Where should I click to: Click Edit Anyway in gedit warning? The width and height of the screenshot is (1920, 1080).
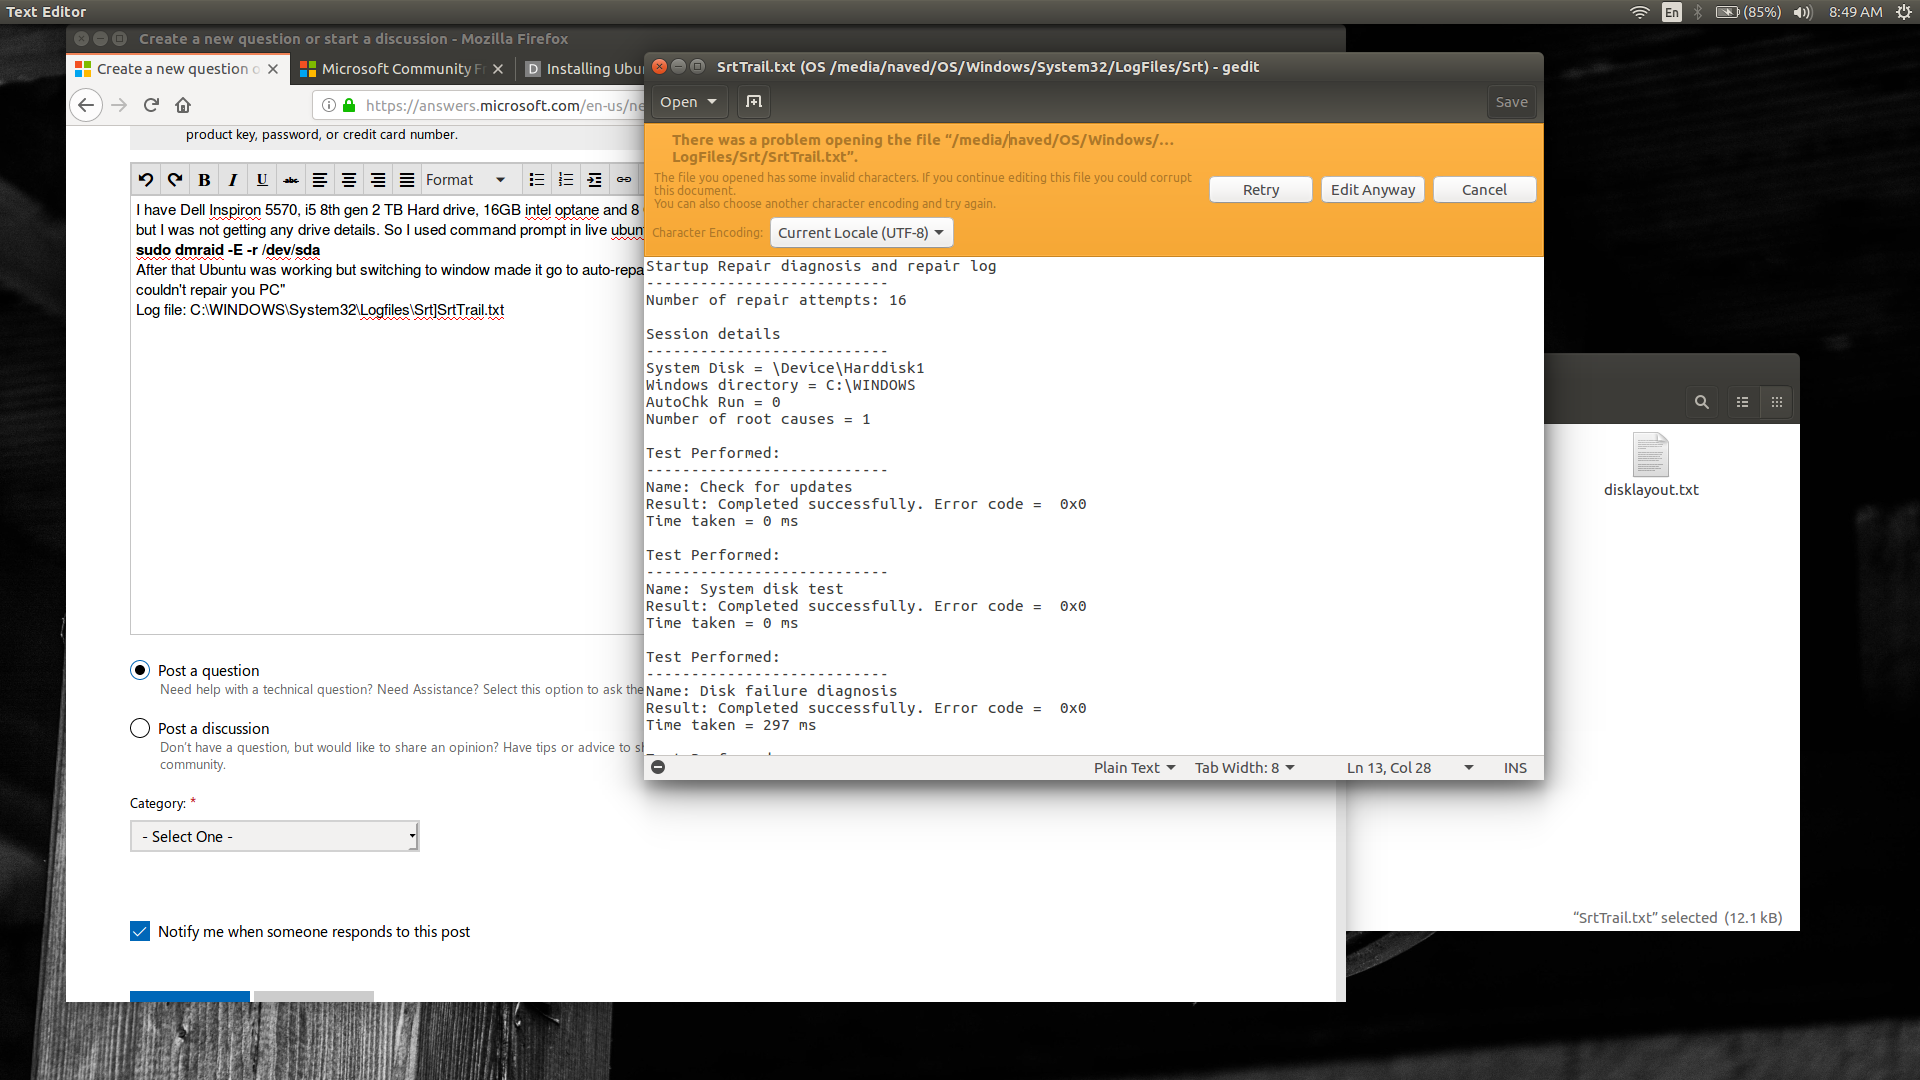click(1372, 189)
